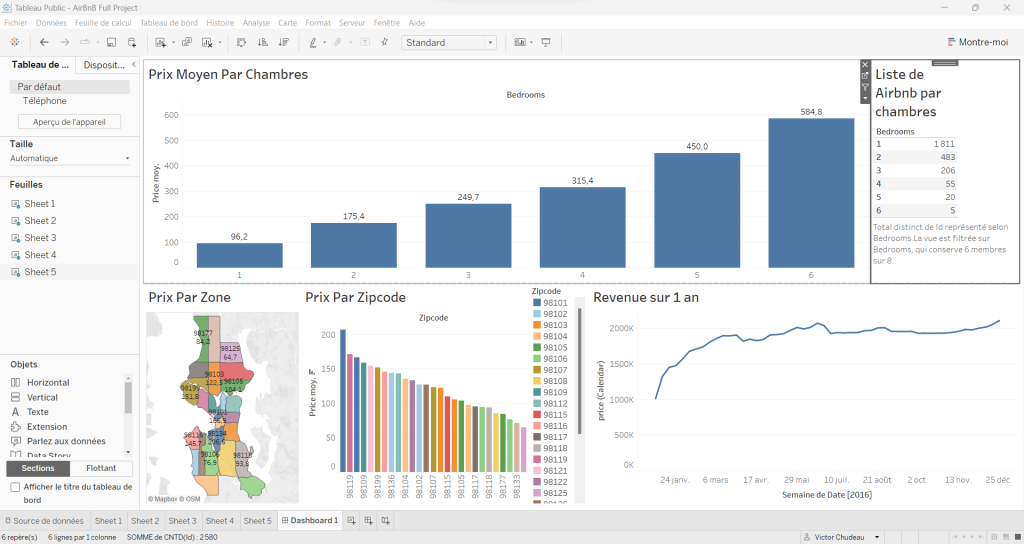The width and height of the screenshot is (1024, 544).
Task: Clear the sheet toolbar icon
Action: [207, 42]
